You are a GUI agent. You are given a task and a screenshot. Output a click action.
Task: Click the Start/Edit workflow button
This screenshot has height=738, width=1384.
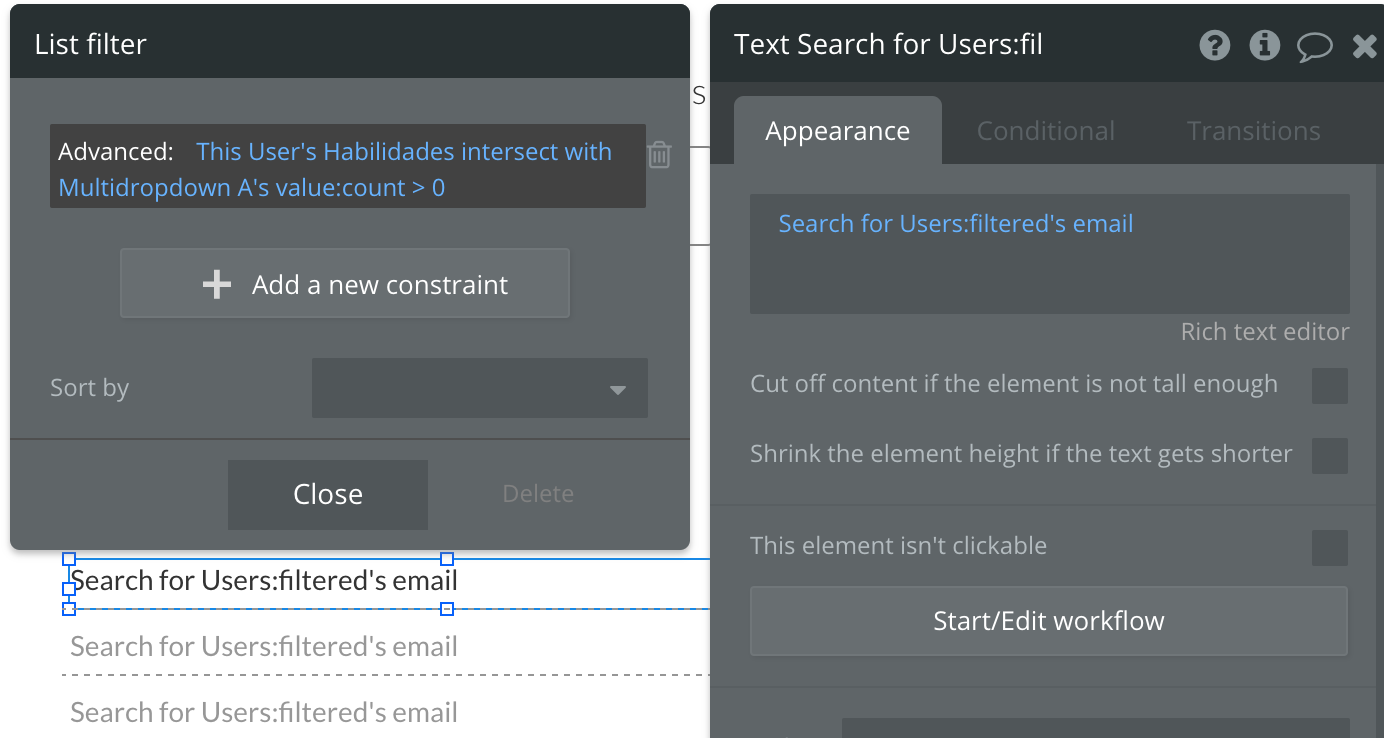coord(1048,621)
